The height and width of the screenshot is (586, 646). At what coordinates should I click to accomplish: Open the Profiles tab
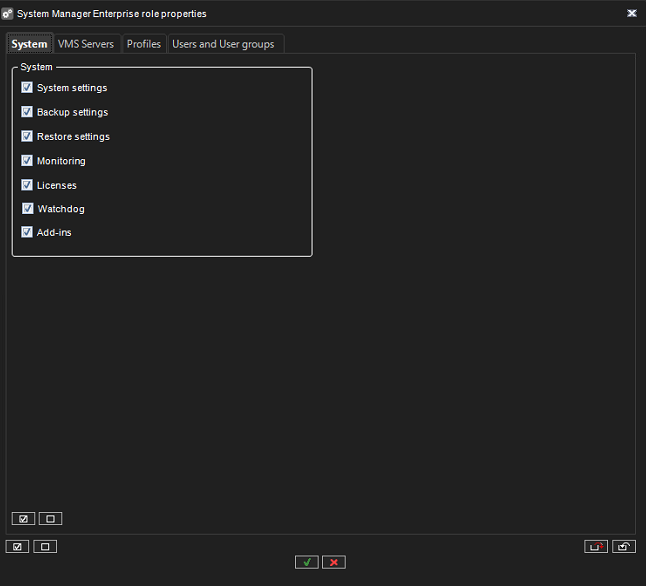[144, 44]
